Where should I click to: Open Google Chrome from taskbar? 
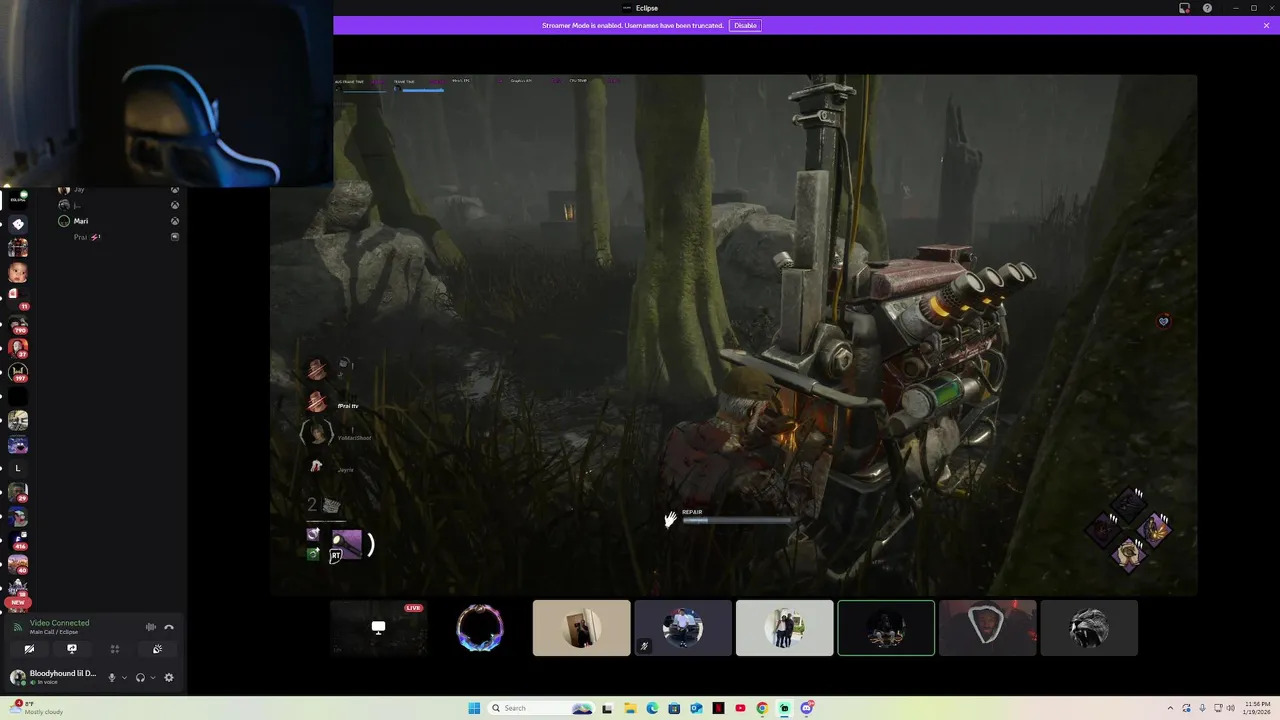(x=762, y=708)
